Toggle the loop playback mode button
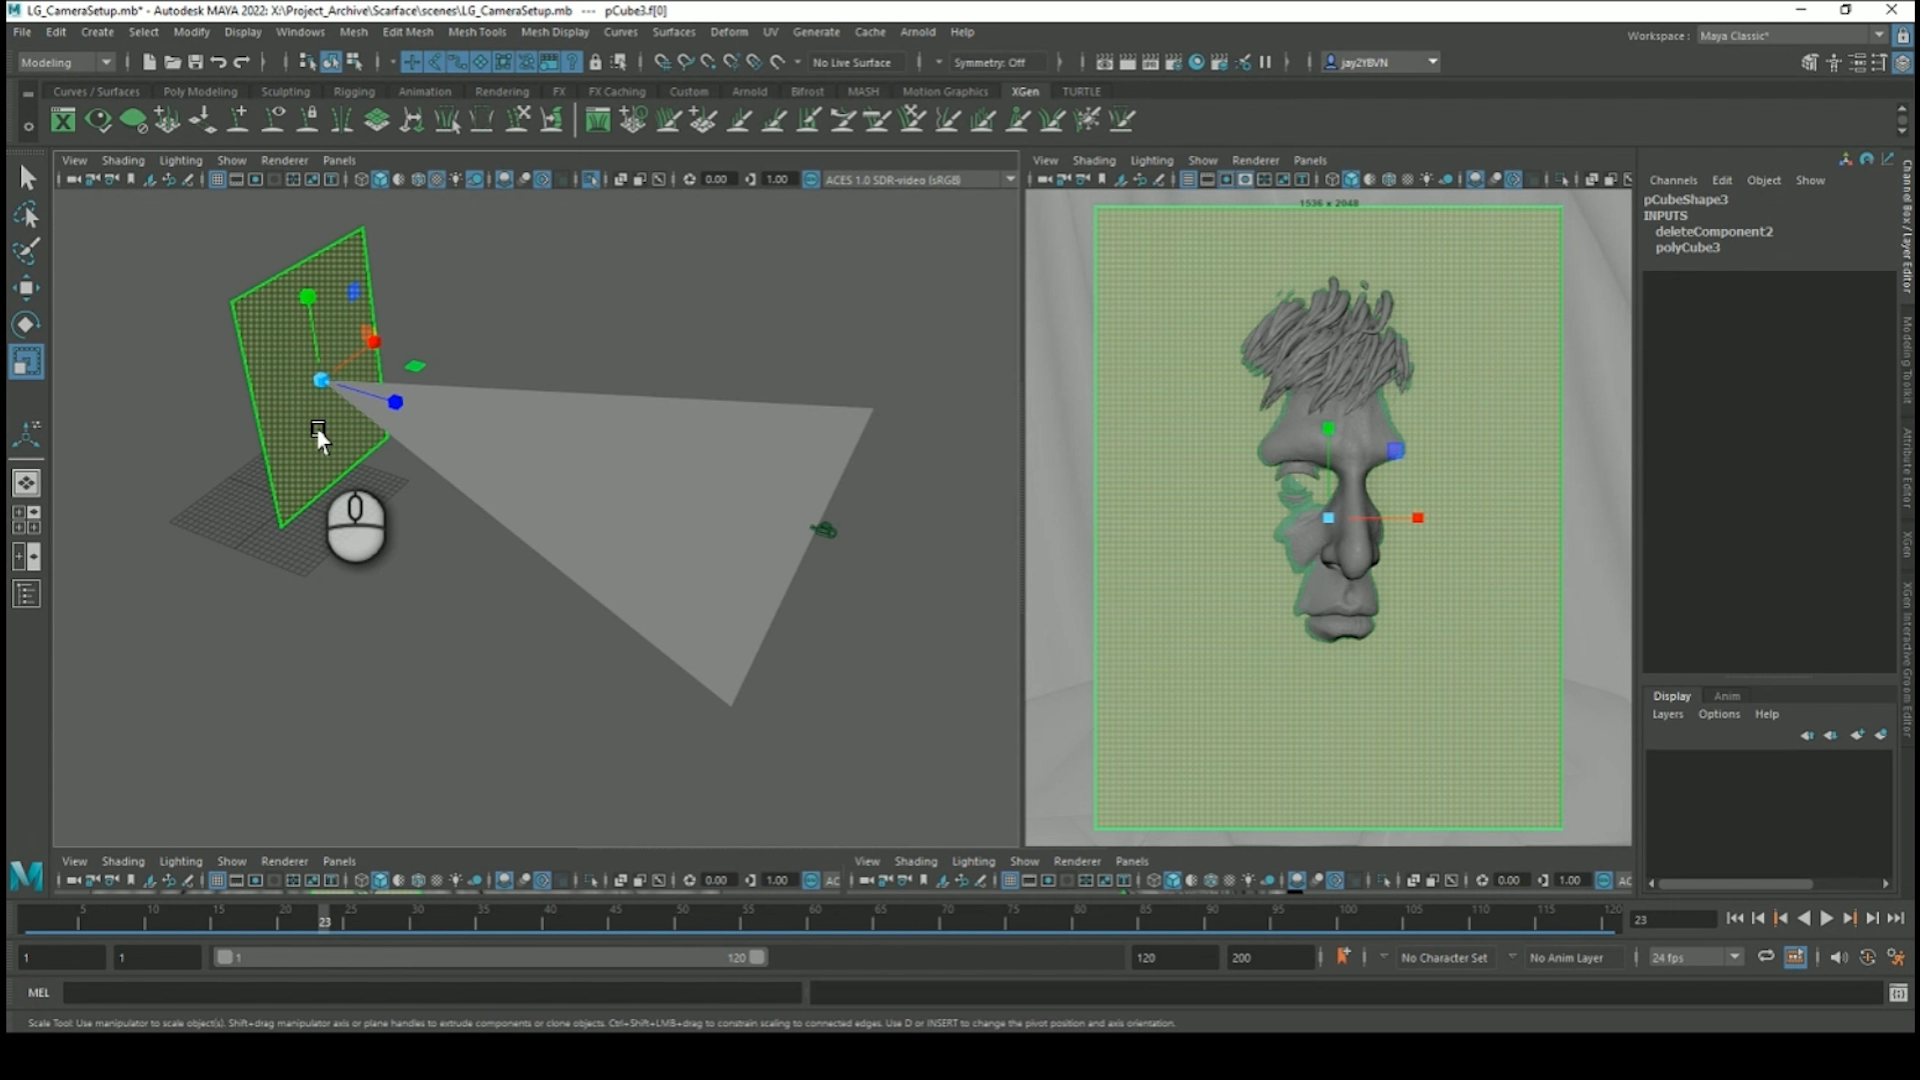Image resolution: width=1920 pixels, height=1080 pixels. [1766, 957]
